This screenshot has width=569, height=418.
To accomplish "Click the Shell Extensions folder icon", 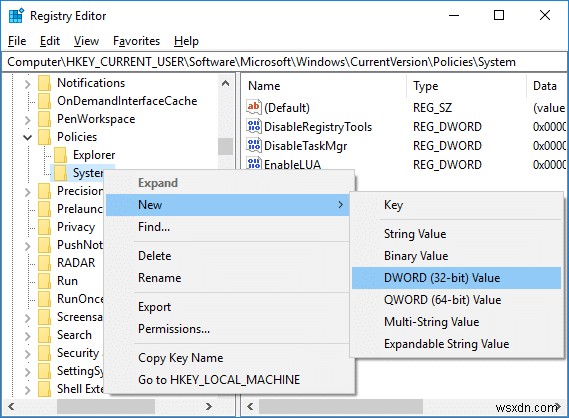I will (x=45, y=389).
